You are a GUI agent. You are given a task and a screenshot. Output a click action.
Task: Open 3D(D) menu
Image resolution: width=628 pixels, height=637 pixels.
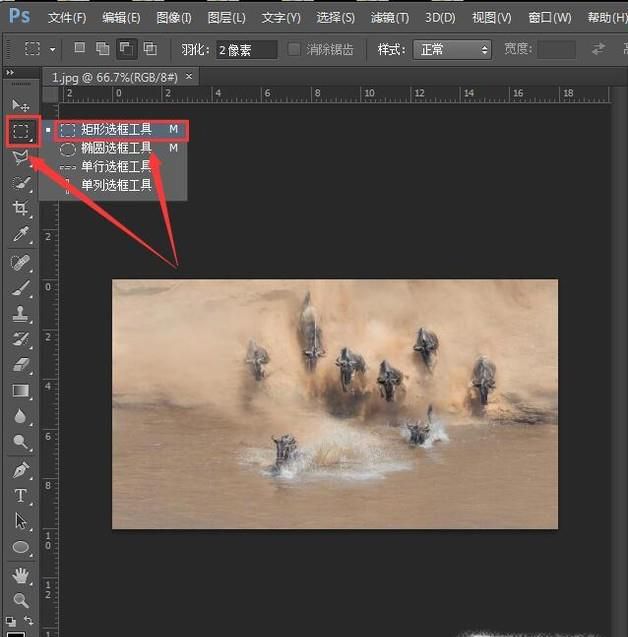[x=440, y=18]
